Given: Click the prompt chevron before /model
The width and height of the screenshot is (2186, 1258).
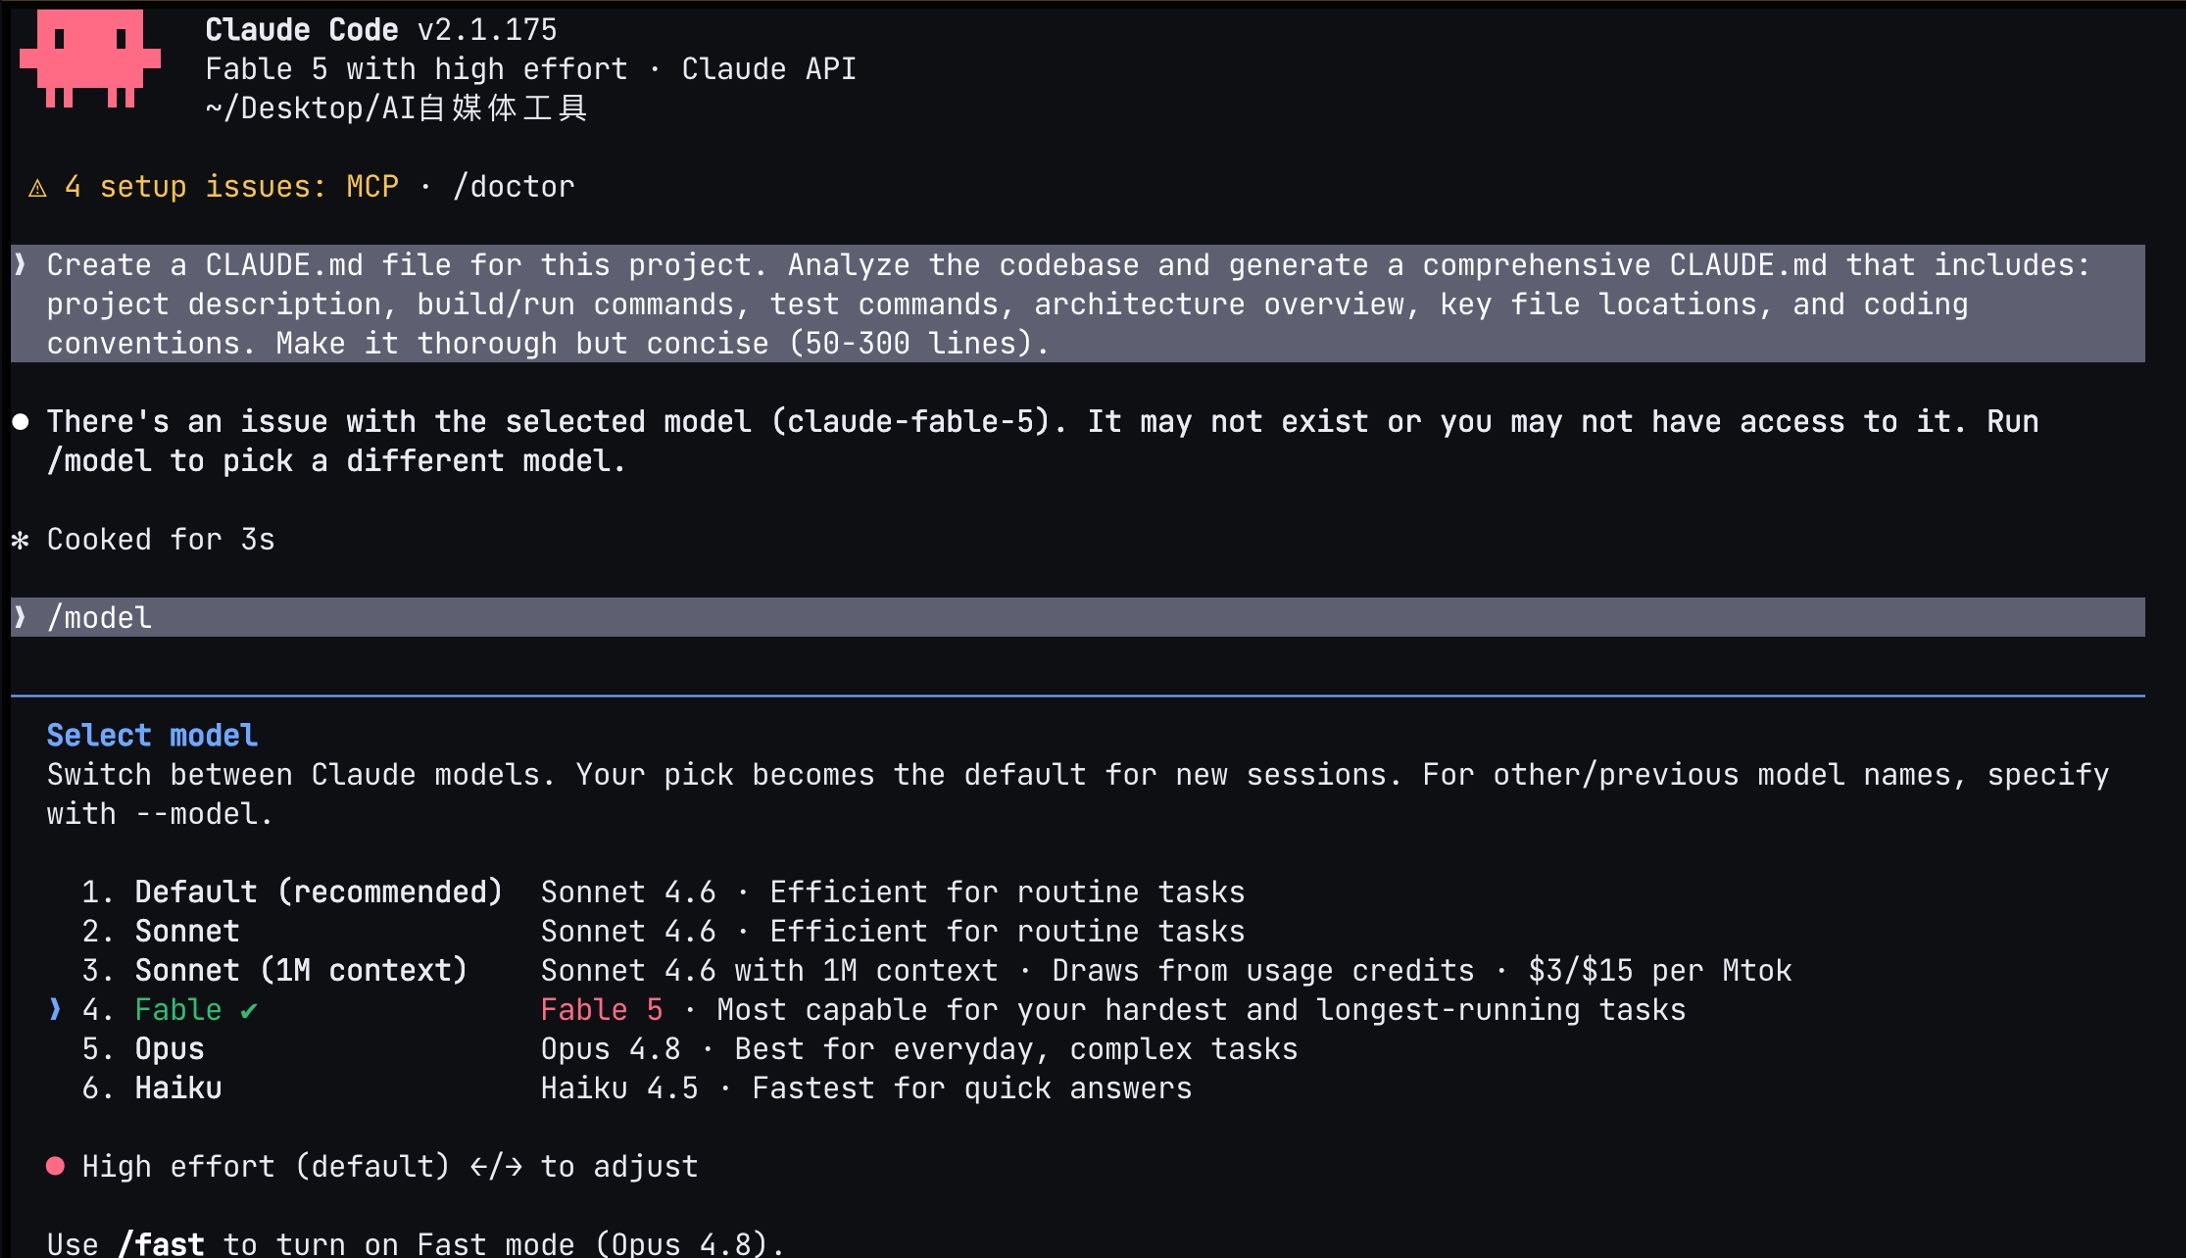Looking at the screenshot, I should pos(20,618).
